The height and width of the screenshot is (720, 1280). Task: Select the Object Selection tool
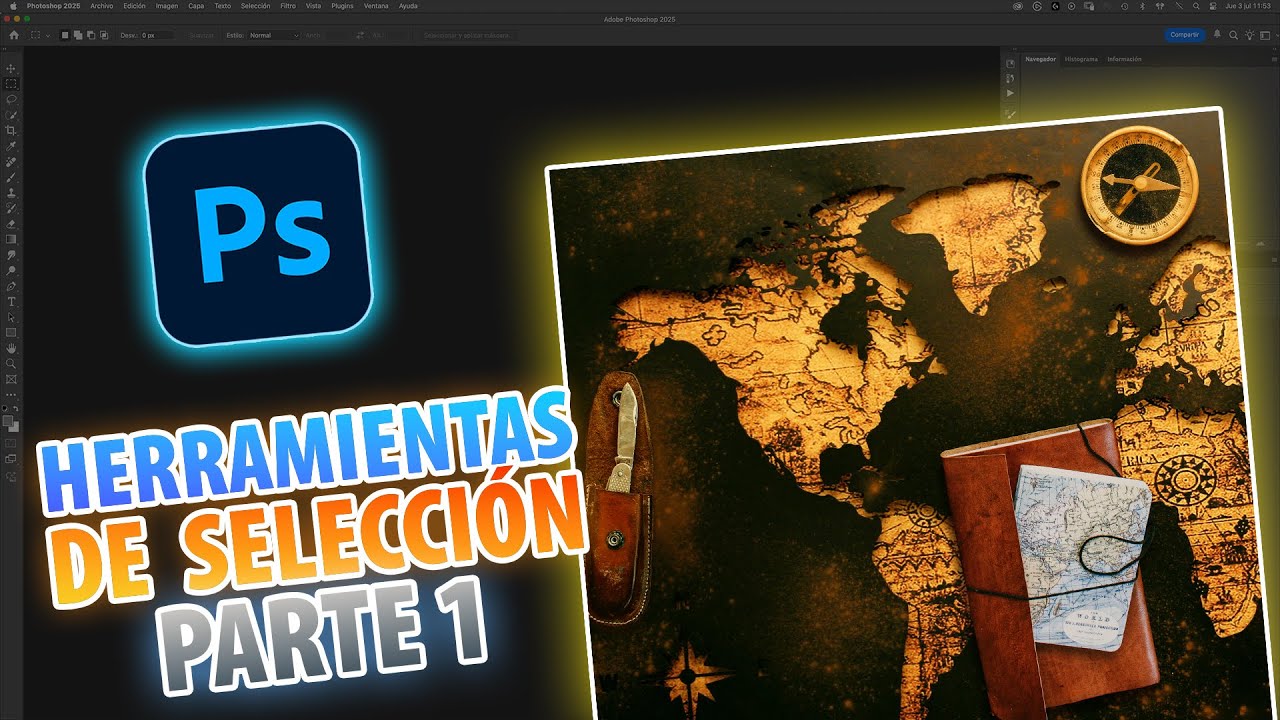12,115
